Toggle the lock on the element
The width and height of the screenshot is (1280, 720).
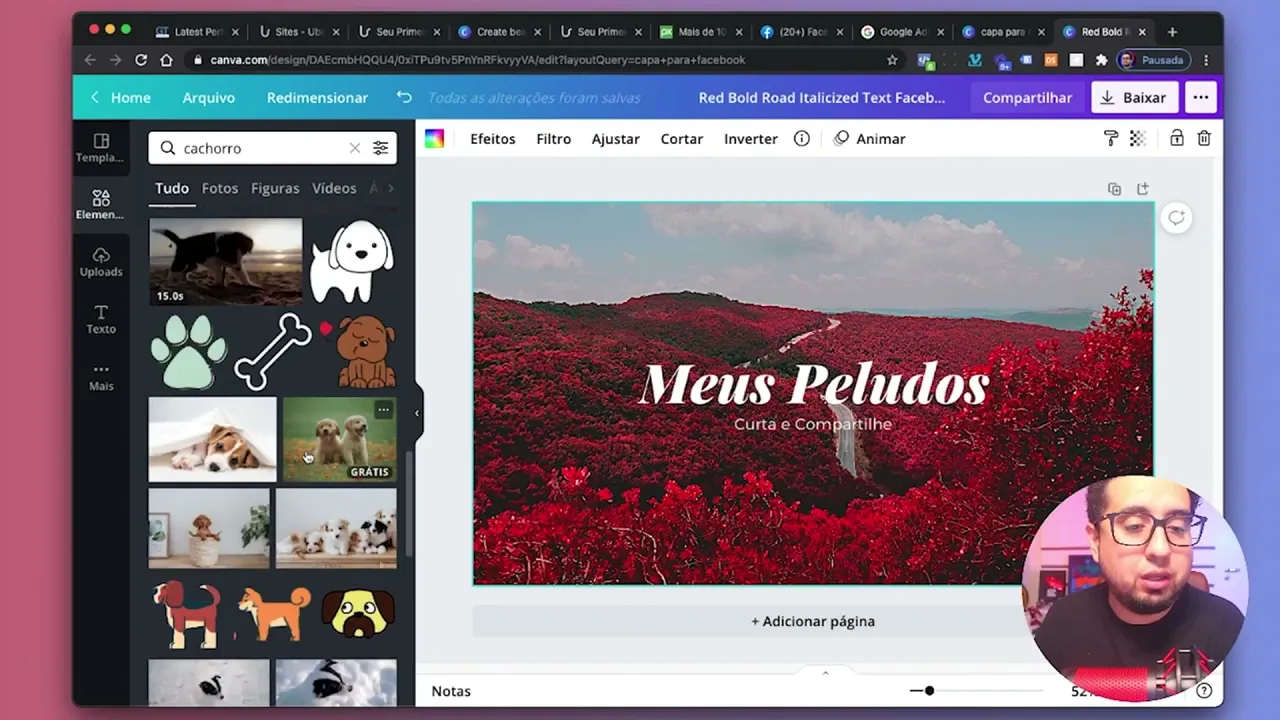[x=1177, y=139]
